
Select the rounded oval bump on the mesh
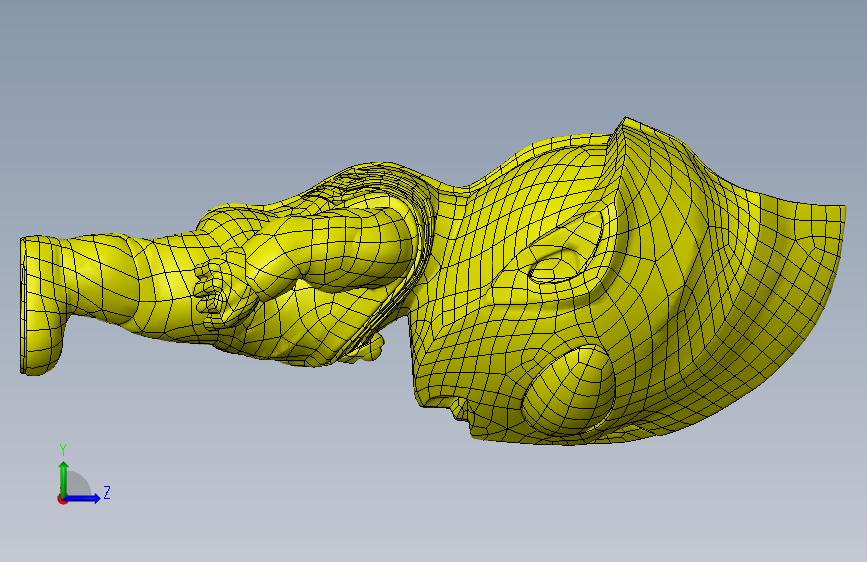point(568,390)
